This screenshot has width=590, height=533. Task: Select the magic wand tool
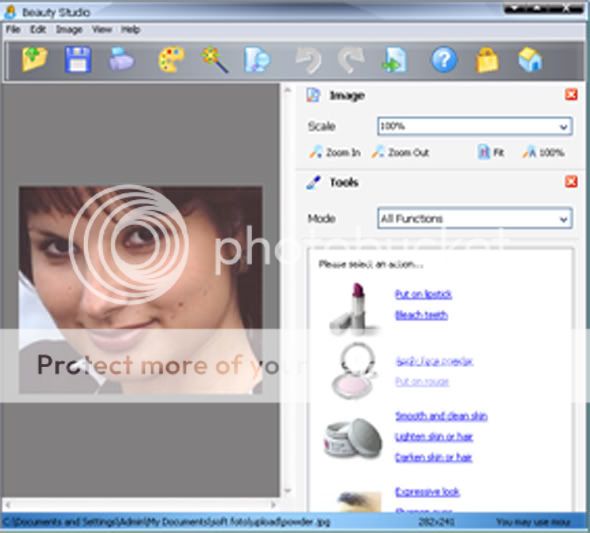(214, 59)
